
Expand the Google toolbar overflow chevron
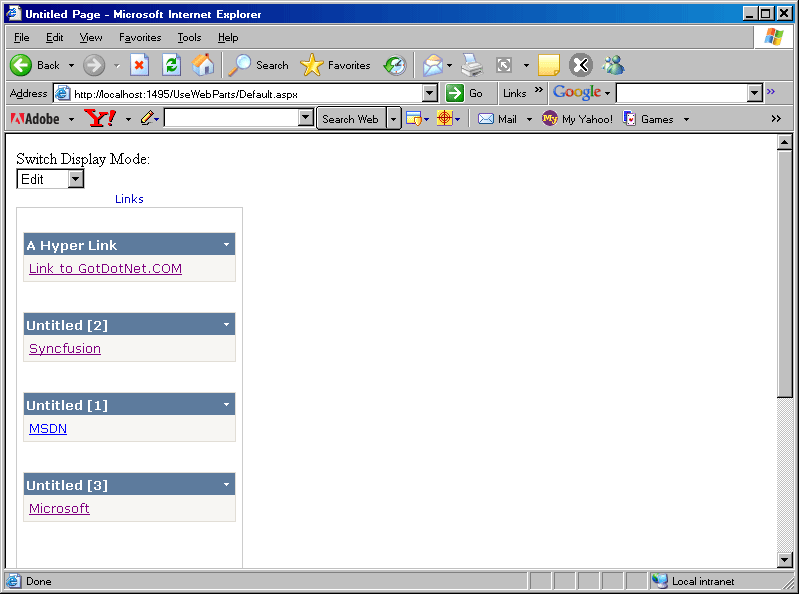click(x=770, y=91)
